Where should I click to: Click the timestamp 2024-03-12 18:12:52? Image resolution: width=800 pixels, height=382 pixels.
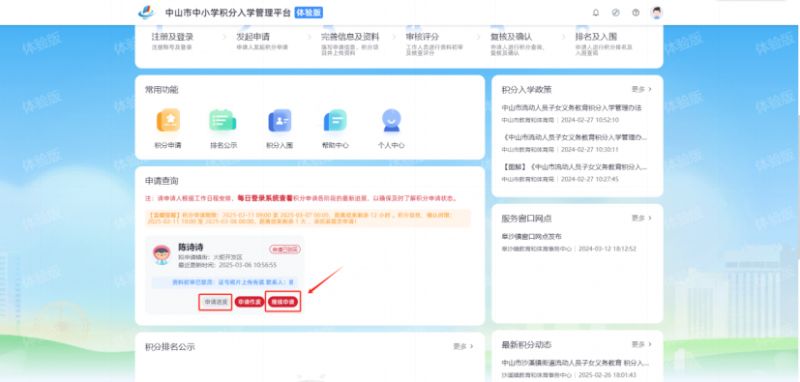(x=607, y=249)
